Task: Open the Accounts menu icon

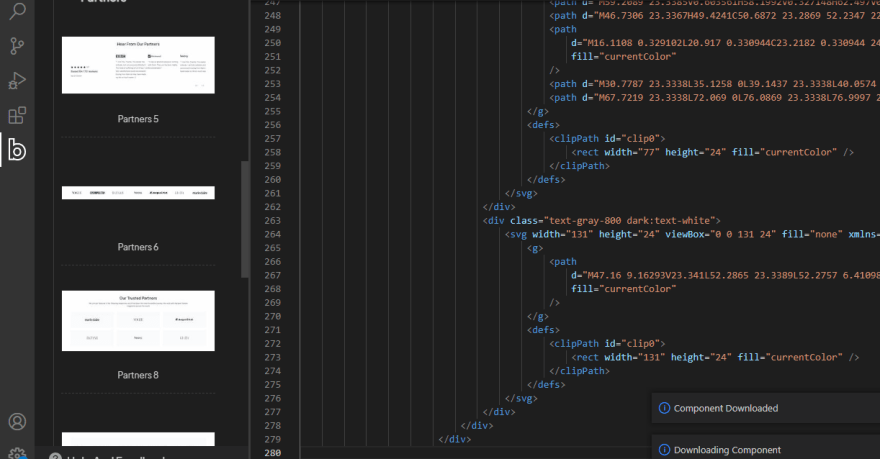Action: [x=17, y=421]
